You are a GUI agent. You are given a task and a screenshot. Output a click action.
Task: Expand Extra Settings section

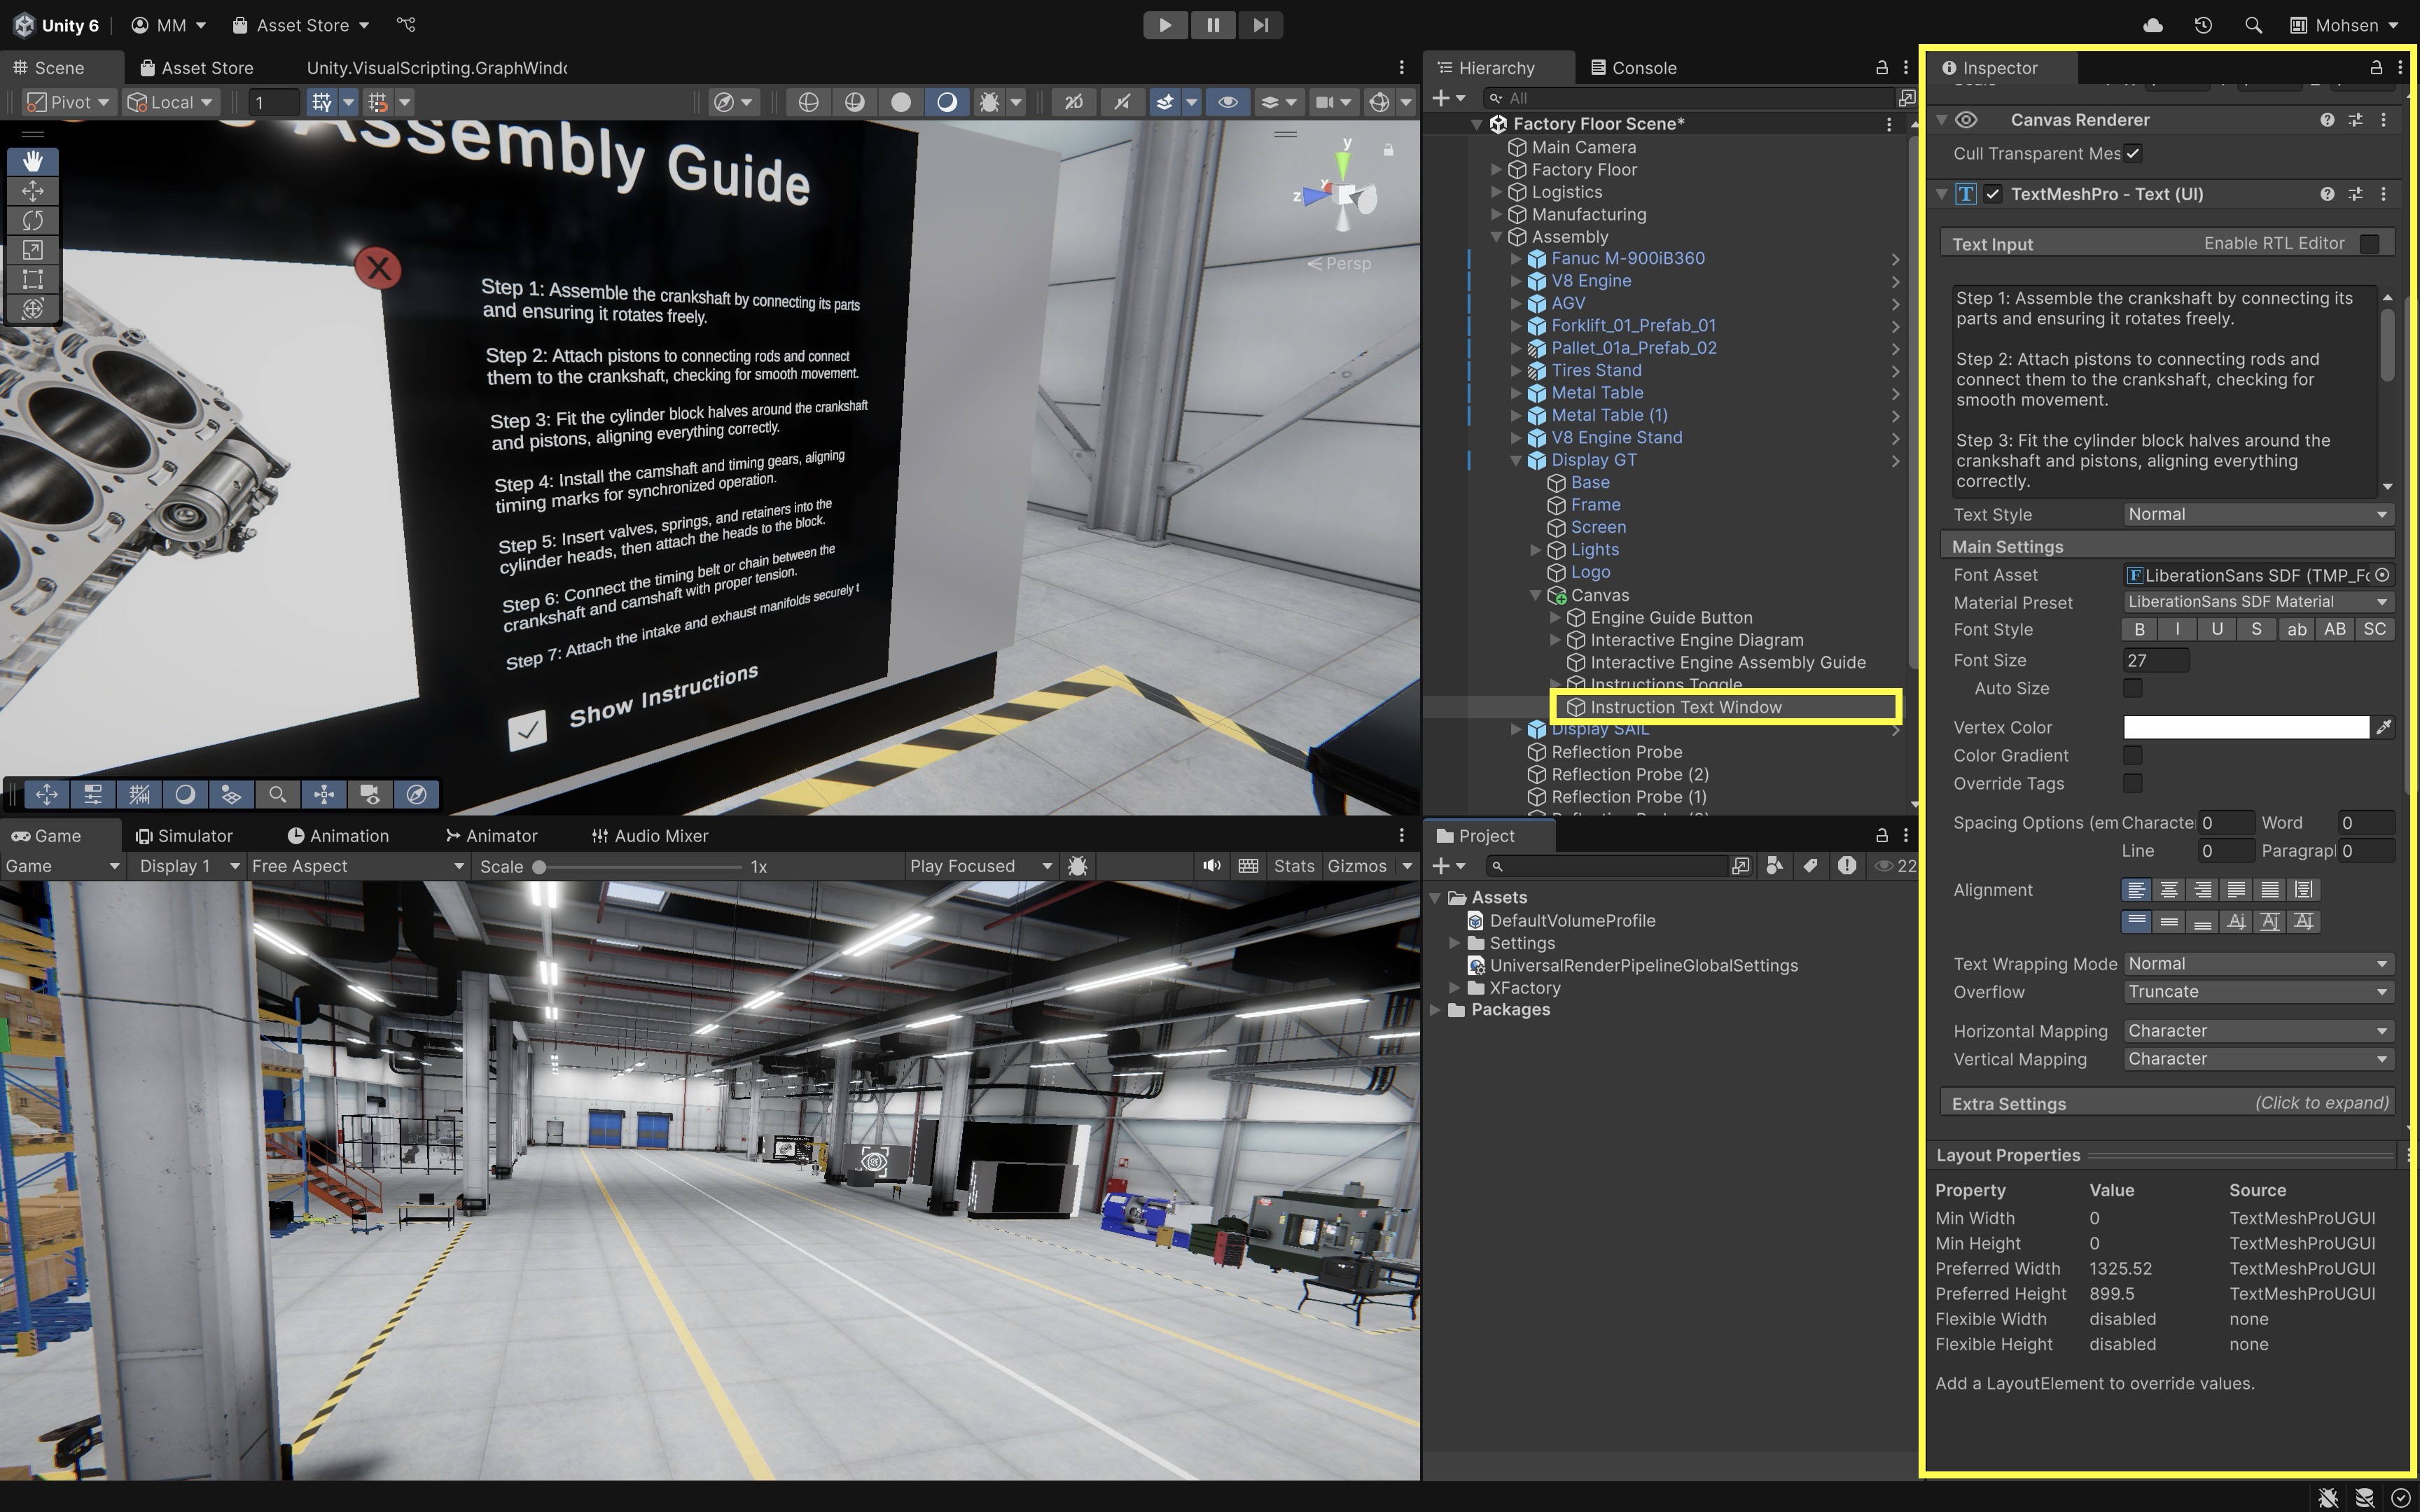coord(2168,1103)
